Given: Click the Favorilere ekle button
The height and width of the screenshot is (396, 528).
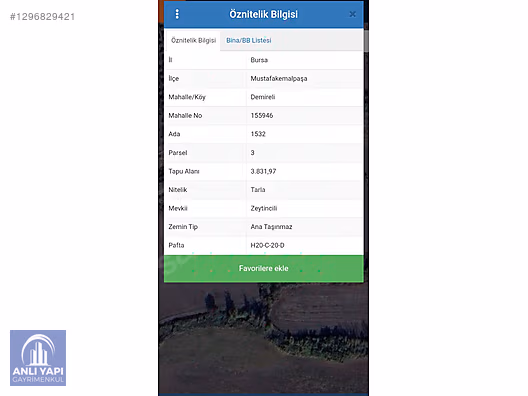Looking at the screenshot, I should click(x=264, y=268).
